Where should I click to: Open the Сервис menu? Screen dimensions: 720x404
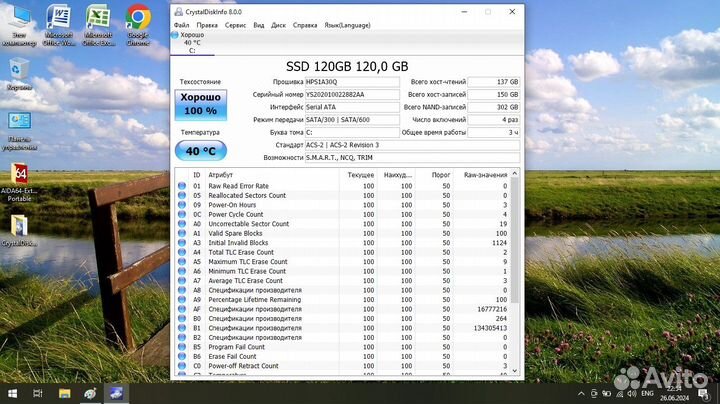235,25
